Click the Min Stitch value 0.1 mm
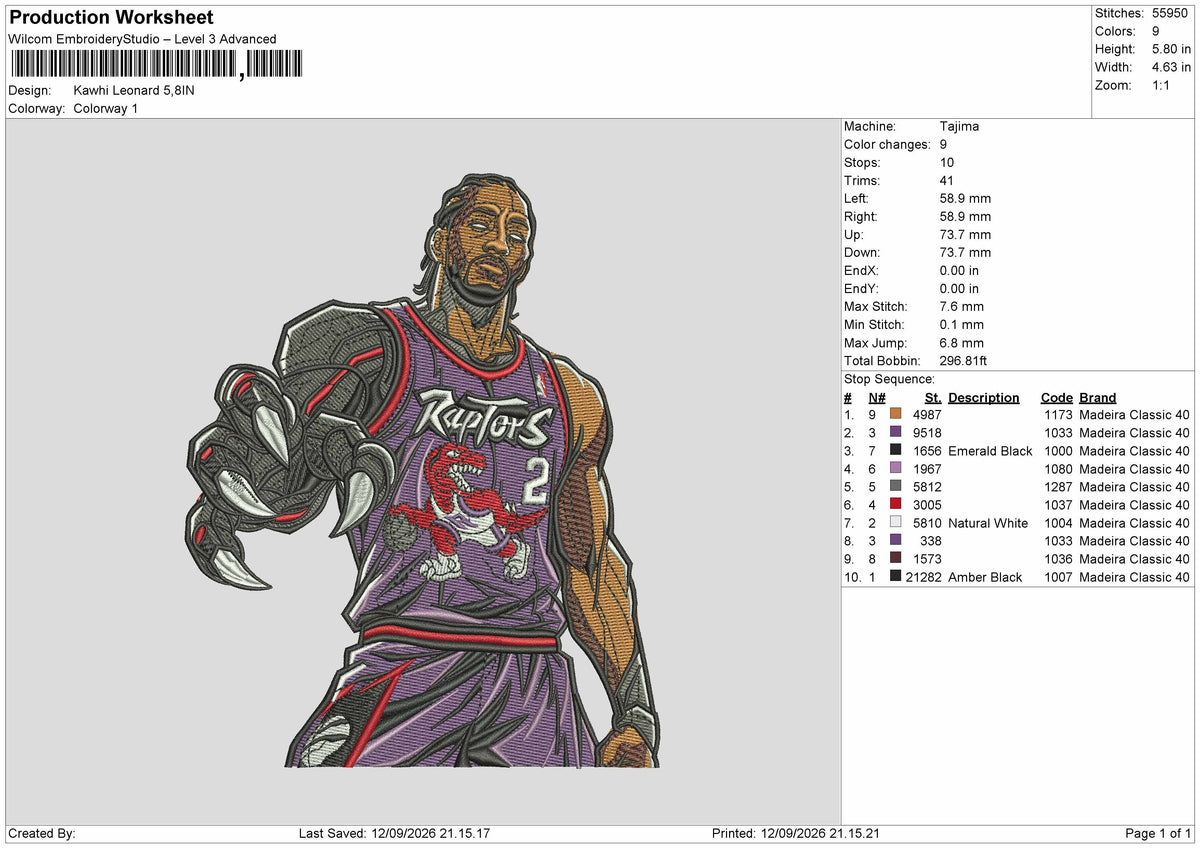The width and height of the screenshot is (1200, 848). click(961, 324)
